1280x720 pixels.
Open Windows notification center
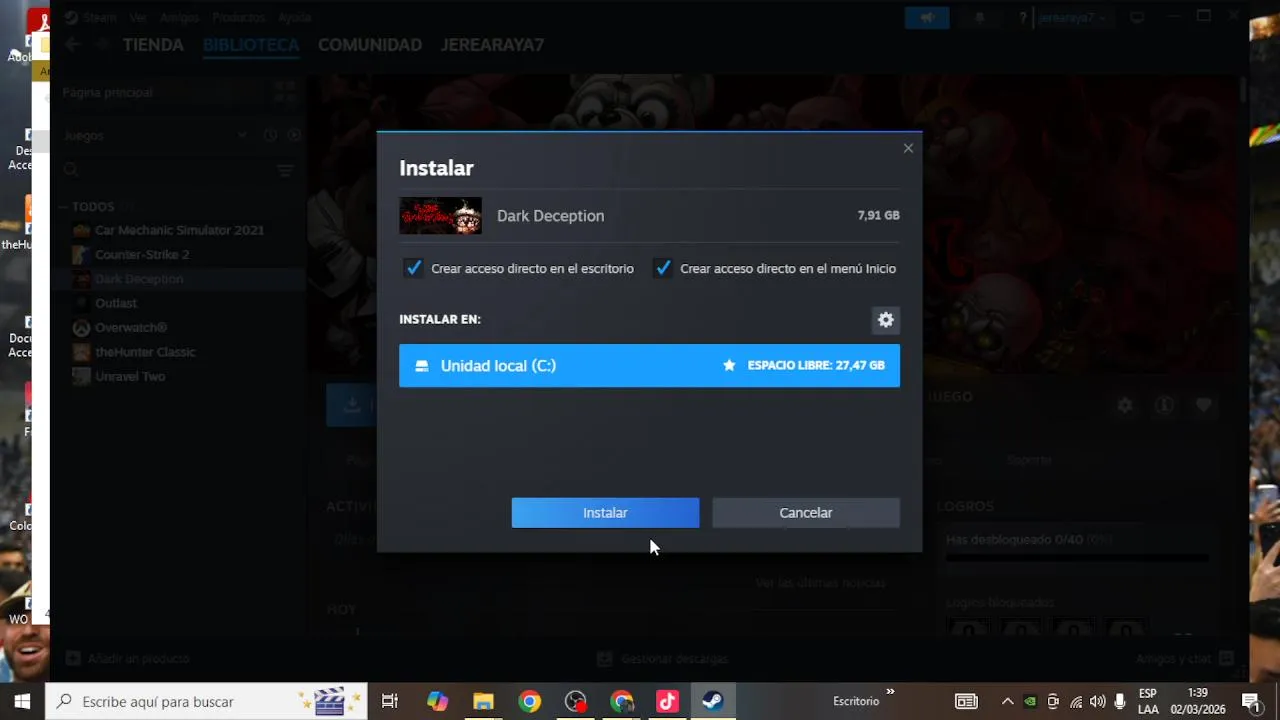pyautogui.click(x=1250, y=701)
